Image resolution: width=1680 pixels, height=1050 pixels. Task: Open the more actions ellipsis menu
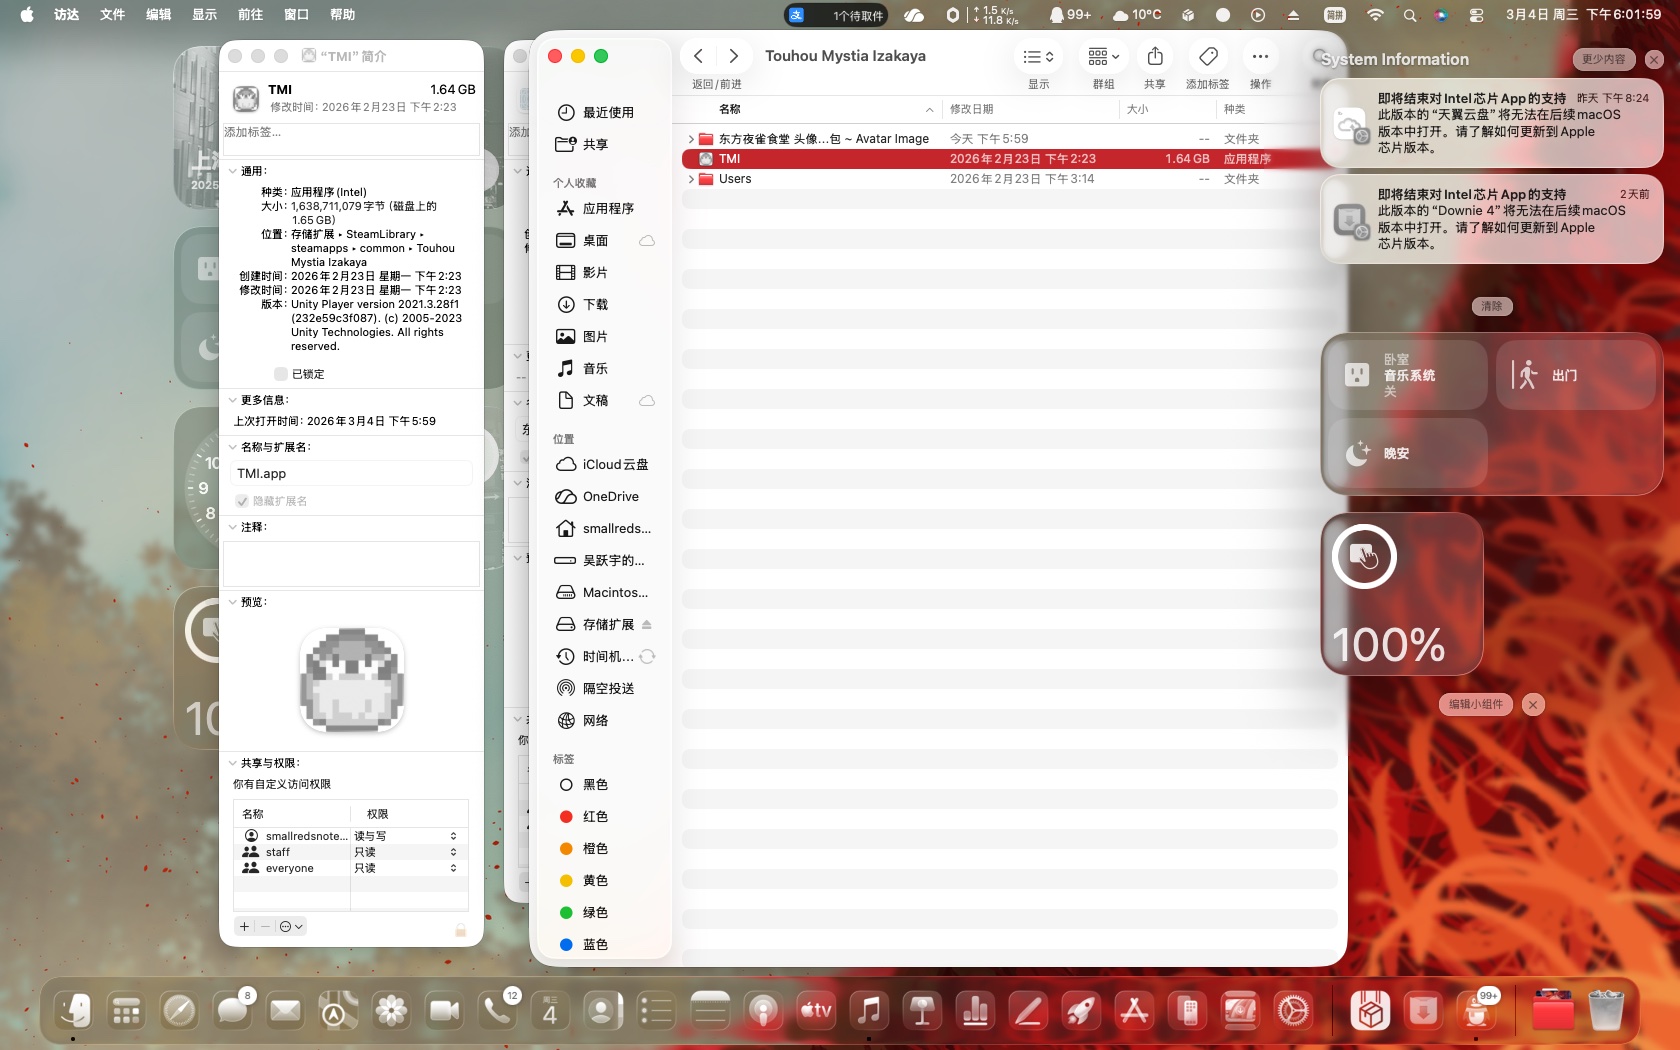(1260, 57)
